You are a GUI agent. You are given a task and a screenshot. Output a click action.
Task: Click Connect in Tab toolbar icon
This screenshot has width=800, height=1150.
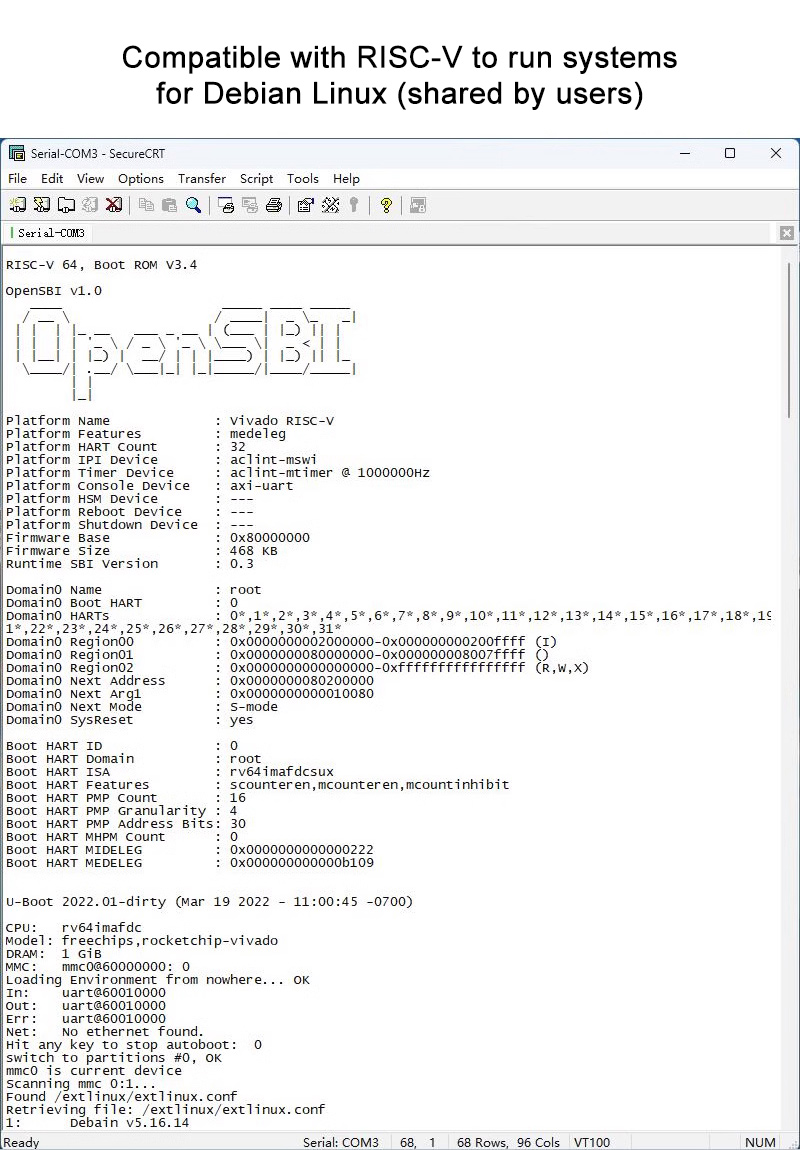[65, 205]
